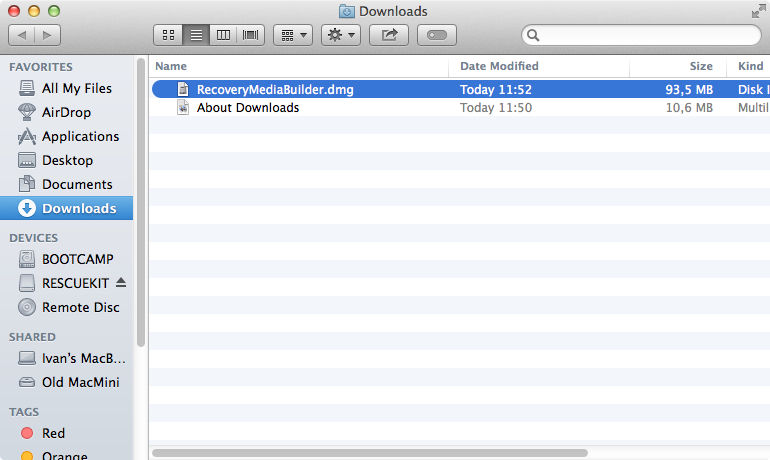Switch to icon view
This screenshot has height=460, width=770.
click(168, 35)
